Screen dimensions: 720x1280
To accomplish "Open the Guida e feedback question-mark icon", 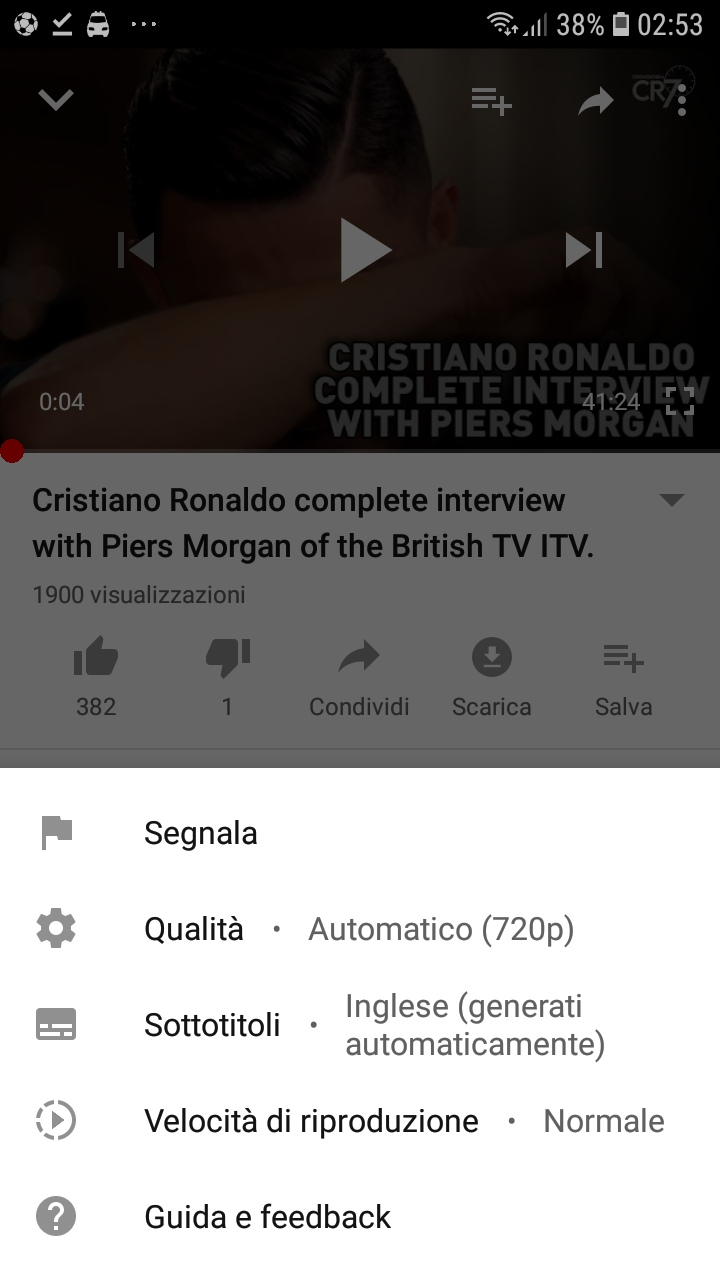I will click(56, 1217).
